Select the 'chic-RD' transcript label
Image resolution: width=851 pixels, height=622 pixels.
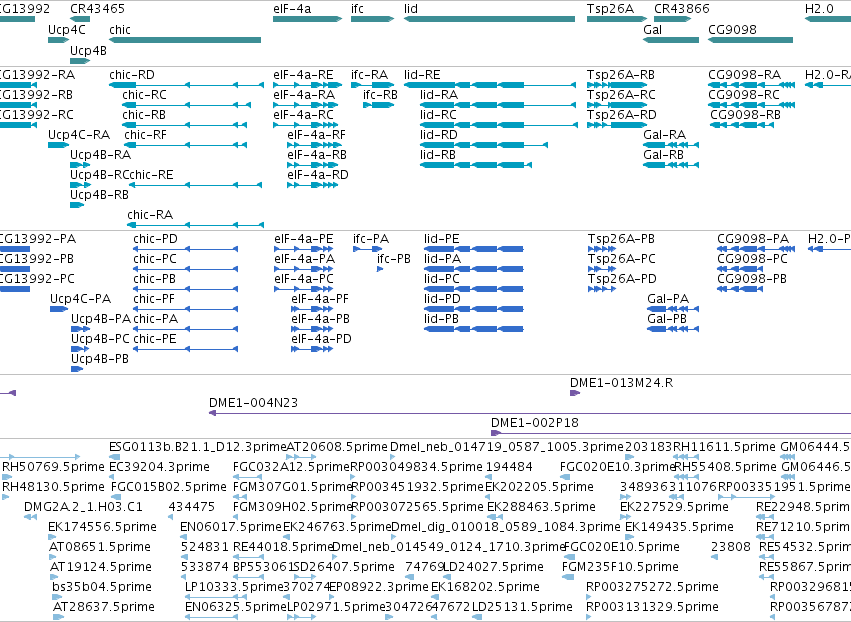[x=132, y=74]
